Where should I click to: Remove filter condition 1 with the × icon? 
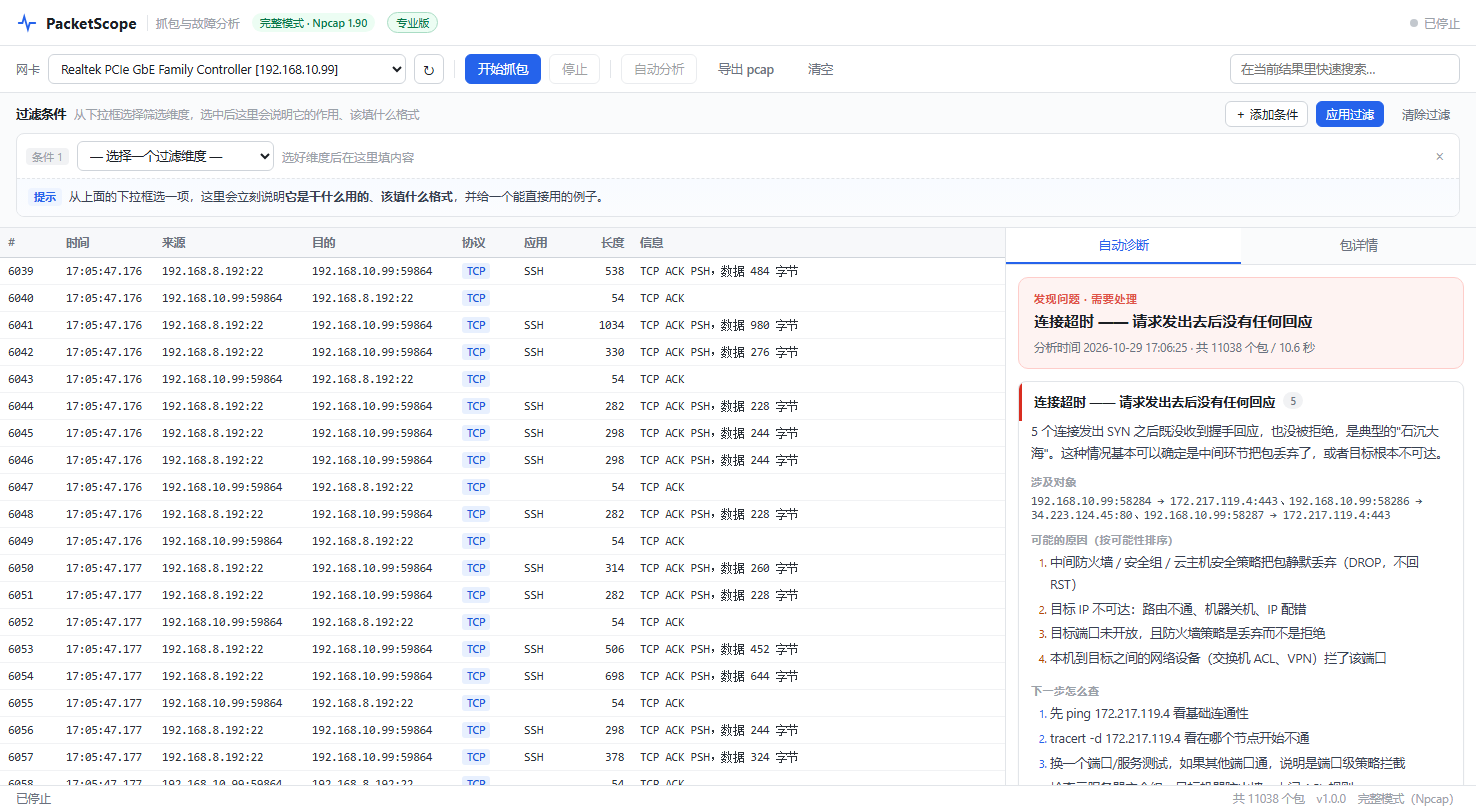tap(1440, 157)
